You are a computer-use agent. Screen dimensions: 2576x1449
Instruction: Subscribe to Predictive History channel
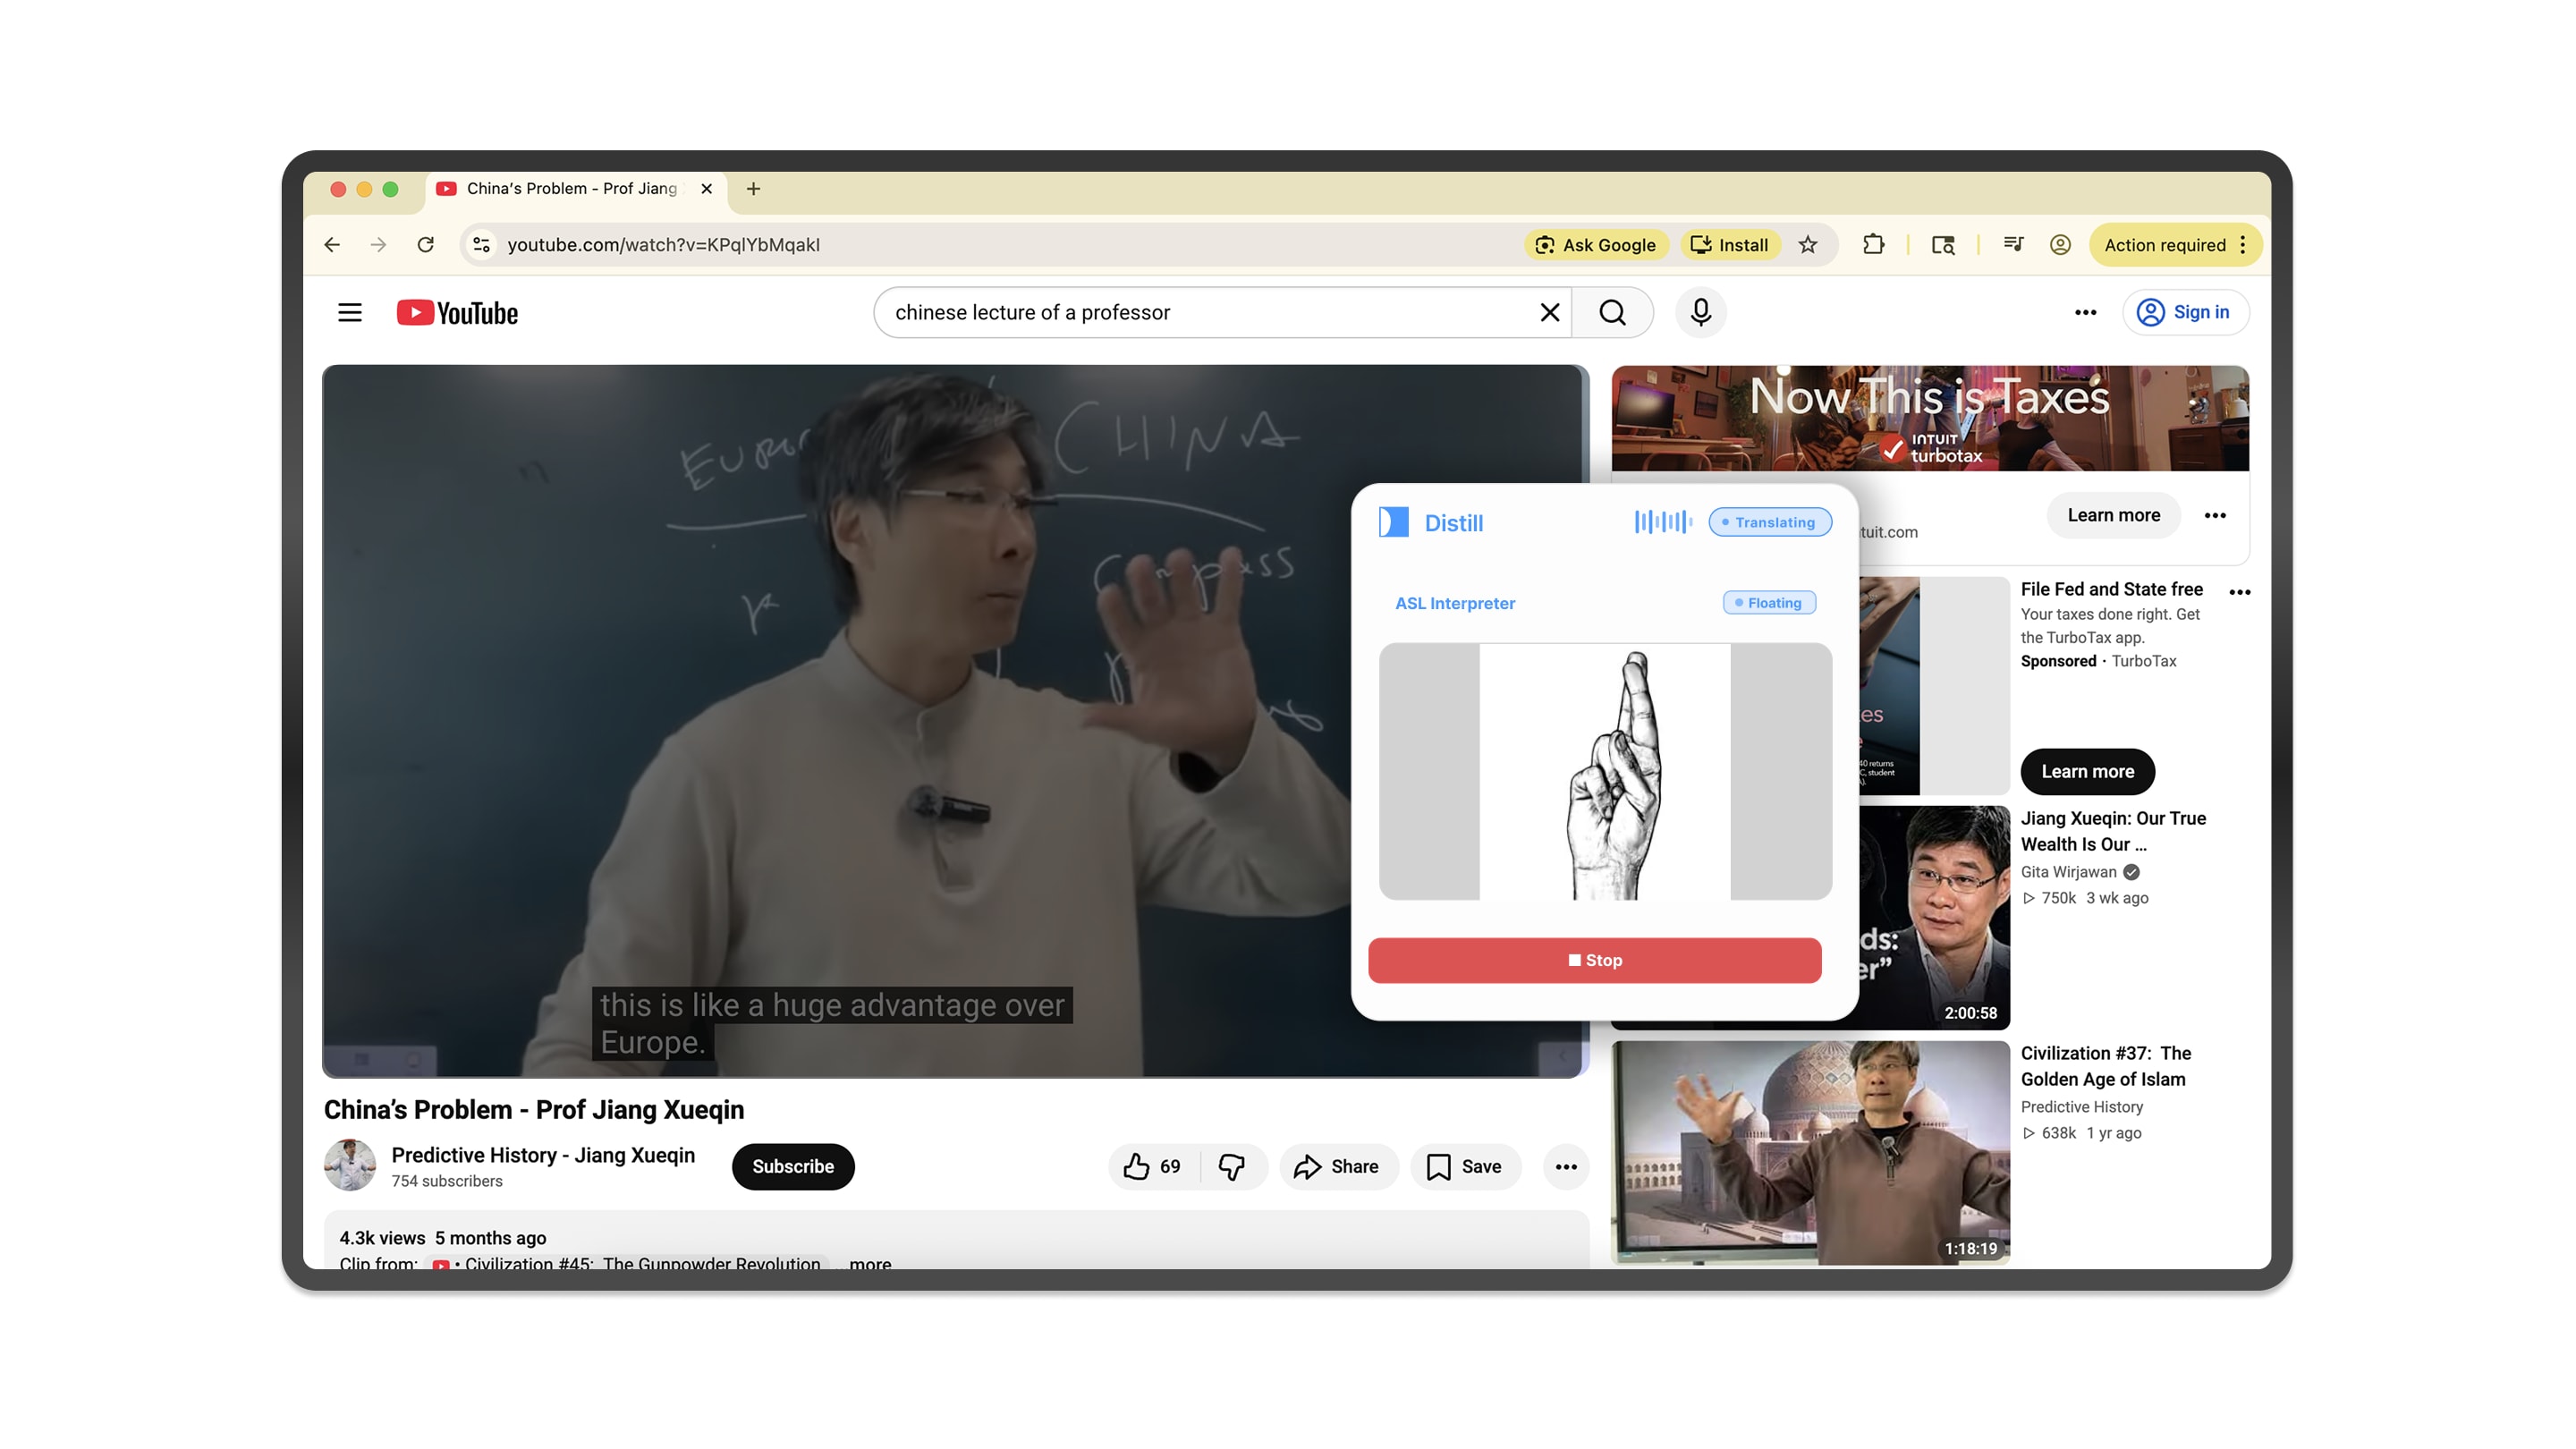793,1166
